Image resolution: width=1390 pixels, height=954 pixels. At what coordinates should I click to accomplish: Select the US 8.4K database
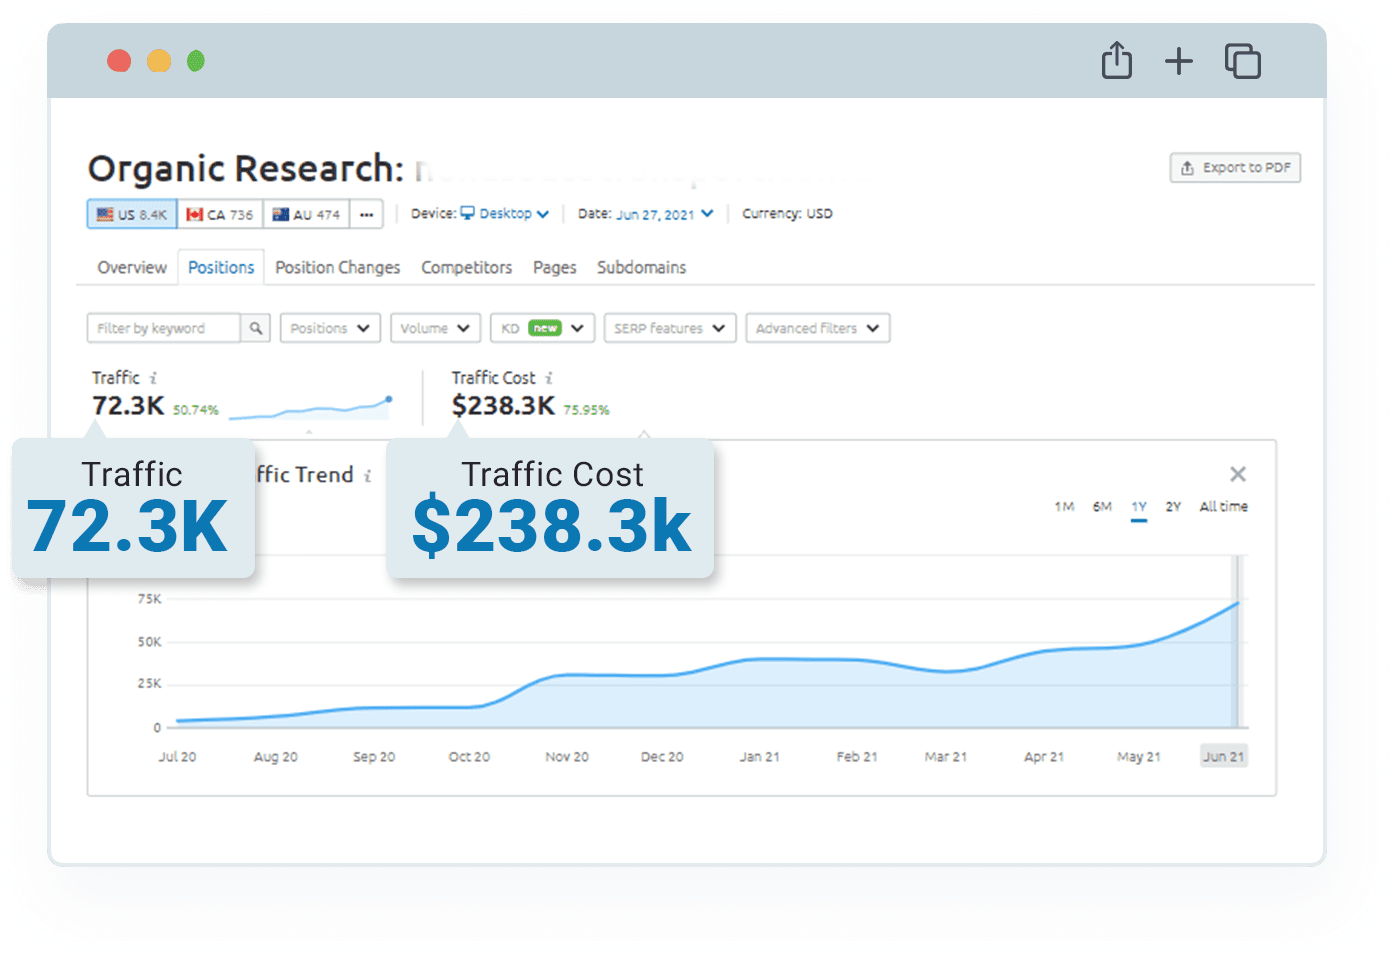pos(132,214)
